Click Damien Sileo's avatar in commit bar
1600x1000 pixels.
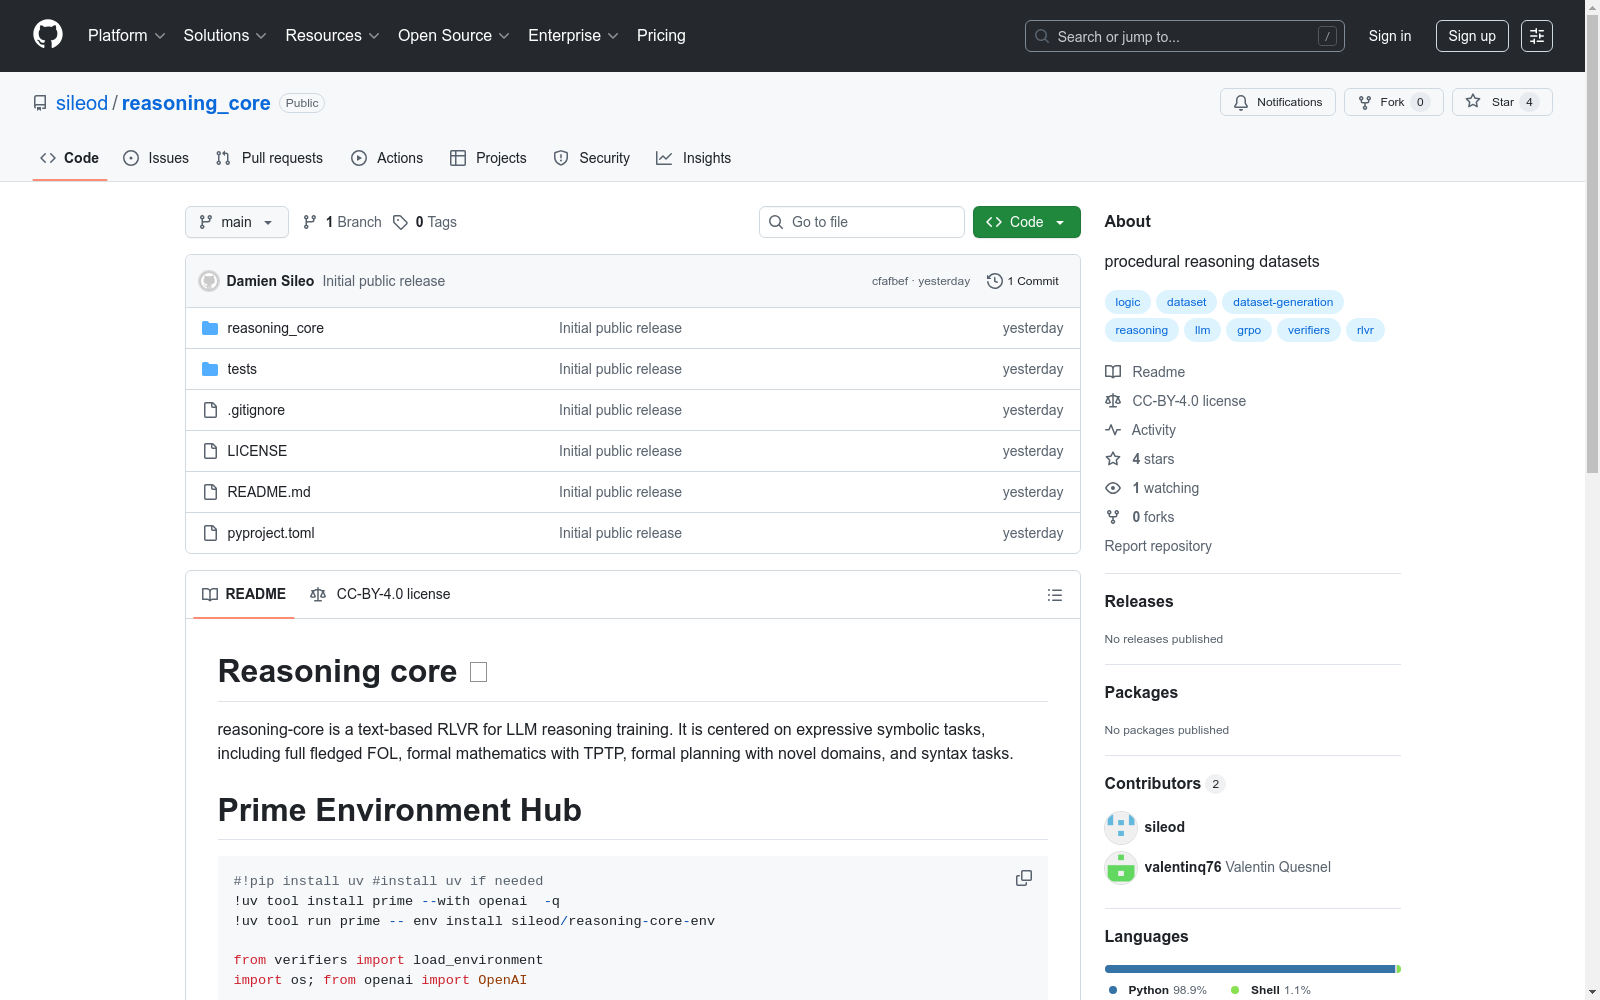point(209,281)
